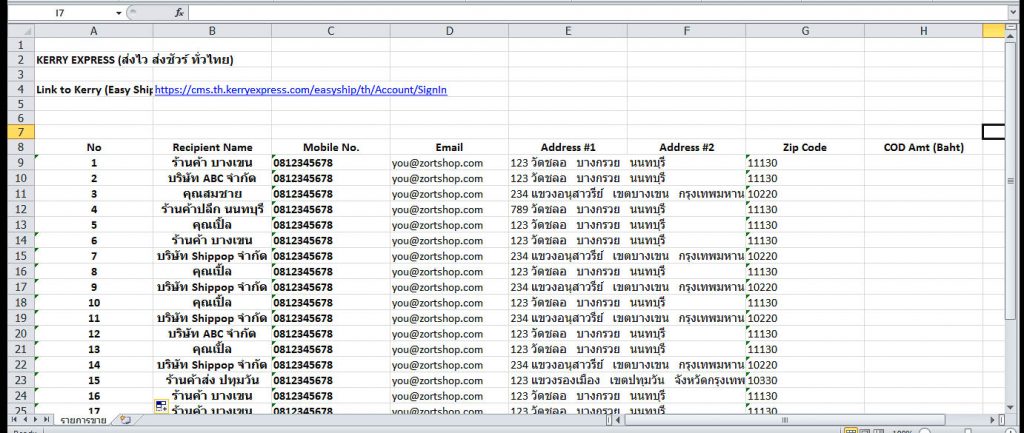1024x433 pixels.
Task: Open the Name Box dropdown arrow
Action: tap(119, 13)
